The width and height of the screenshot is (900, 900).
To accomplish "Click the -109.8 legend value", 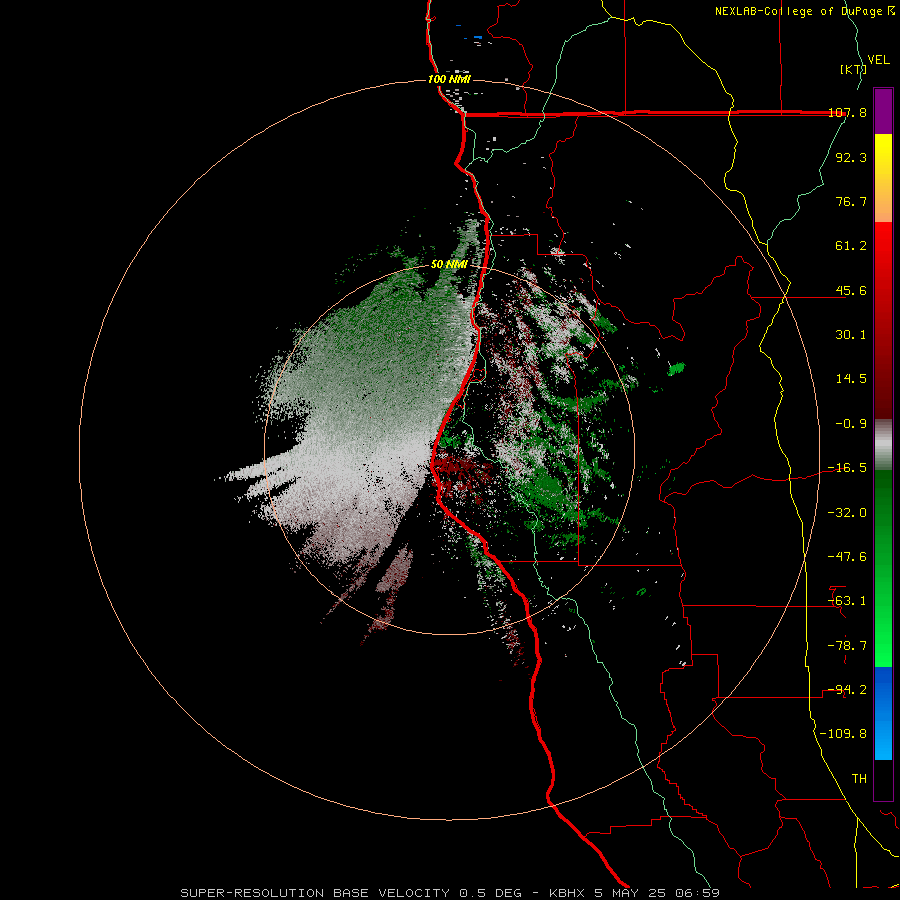I will (x=843, y=734).
